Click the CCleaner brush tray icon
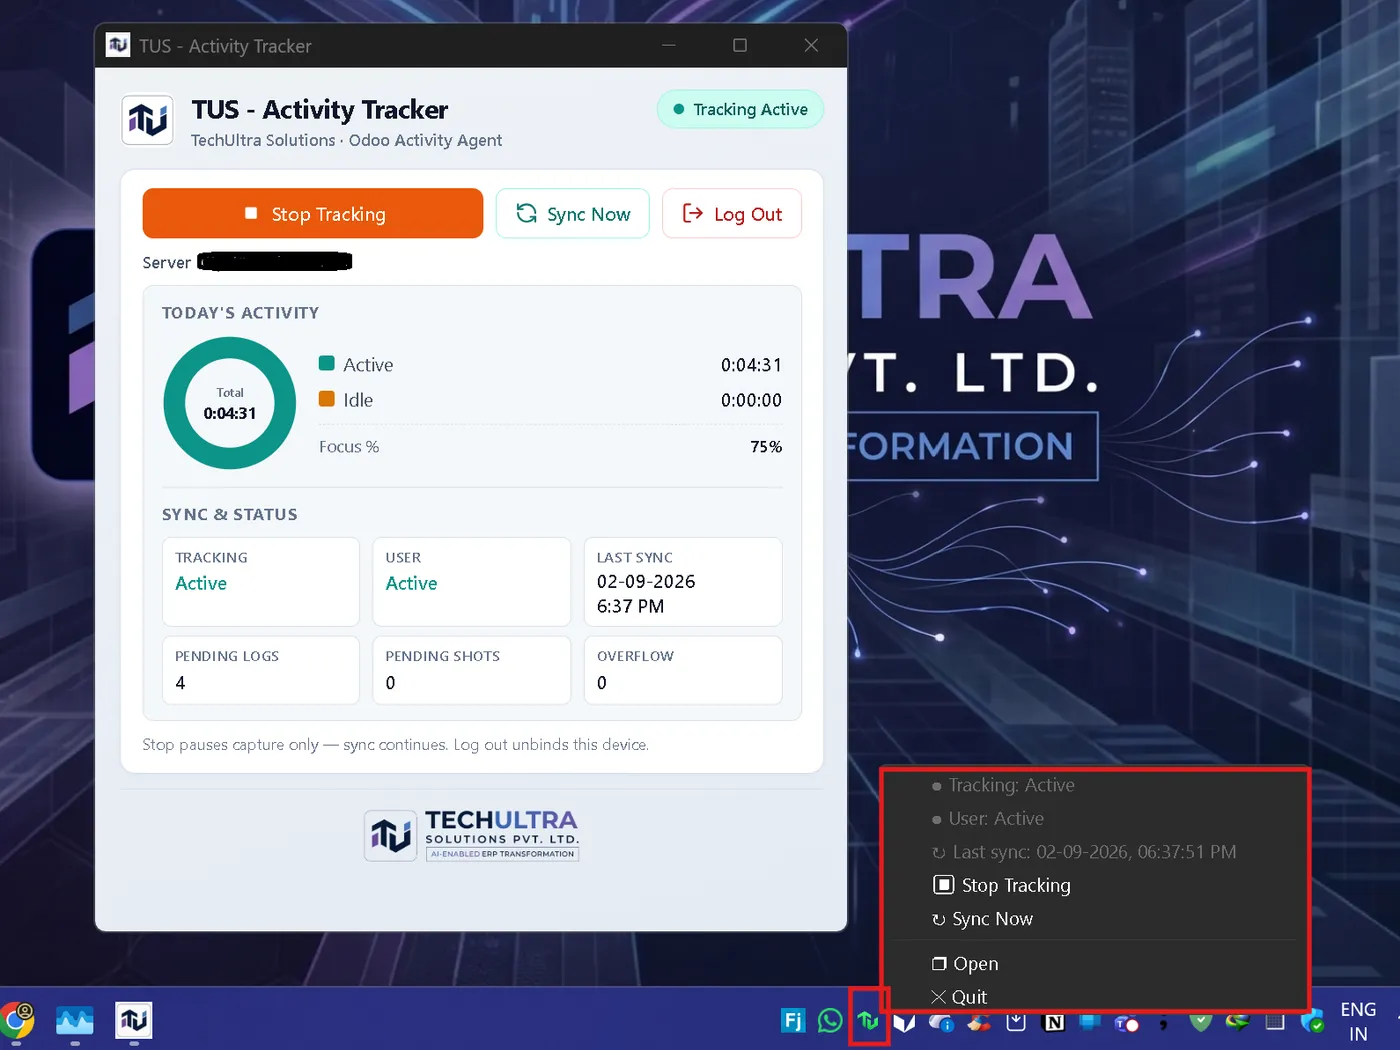 [979, 1022]
